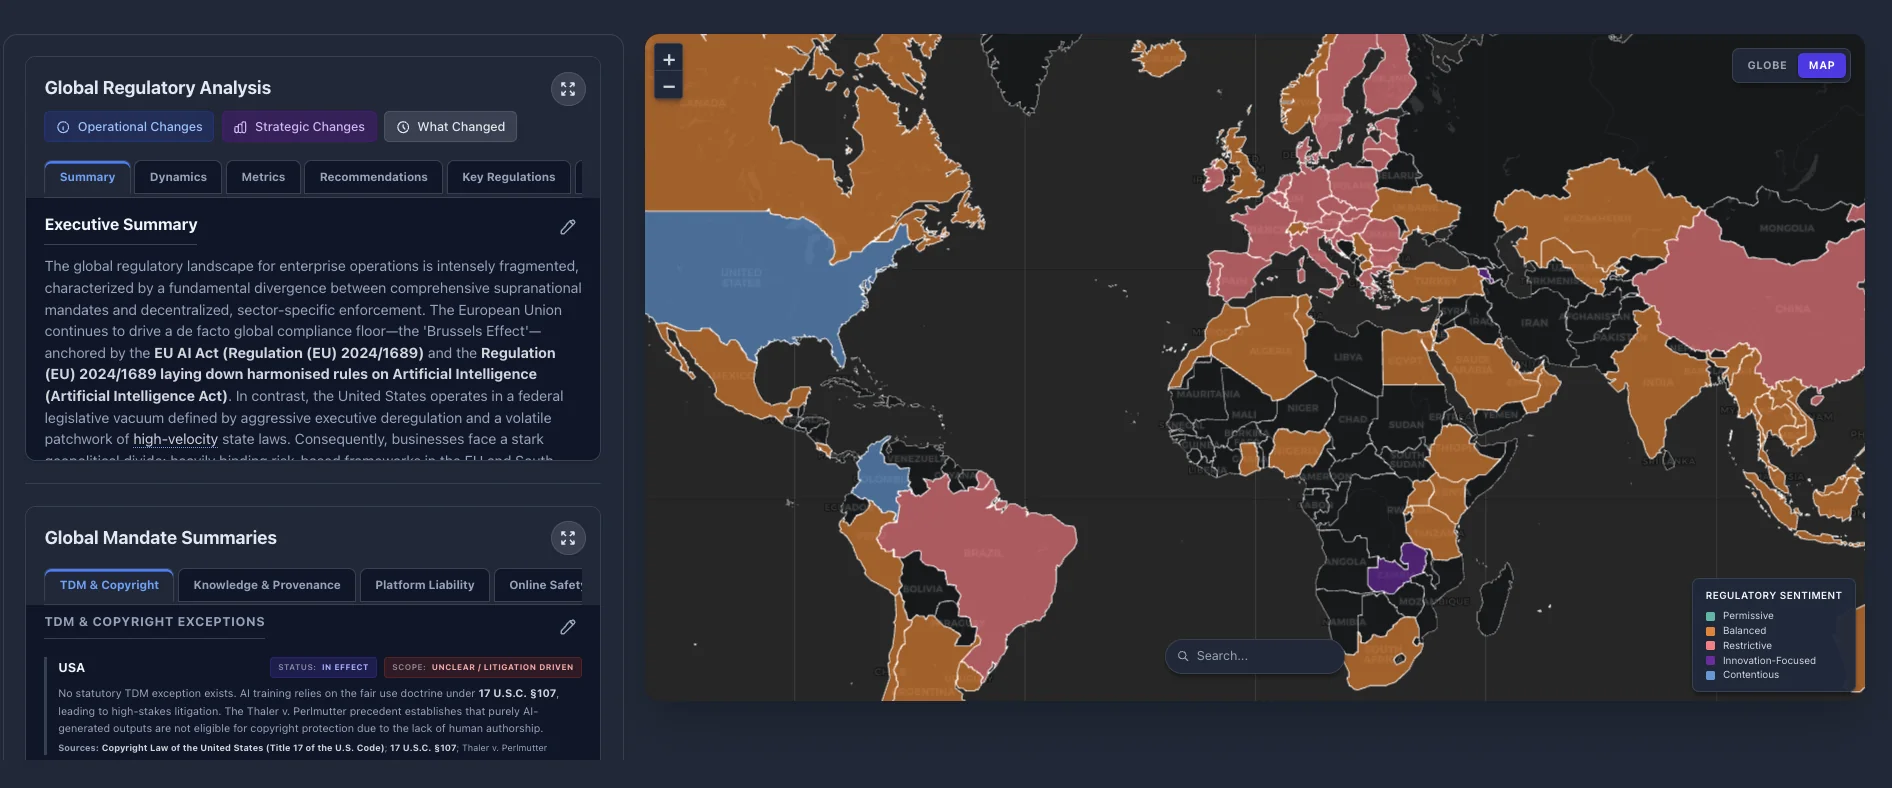Screen dimensions: 1892x788
Task: Switch to the Summary tab
Action: tap(87, 177)
